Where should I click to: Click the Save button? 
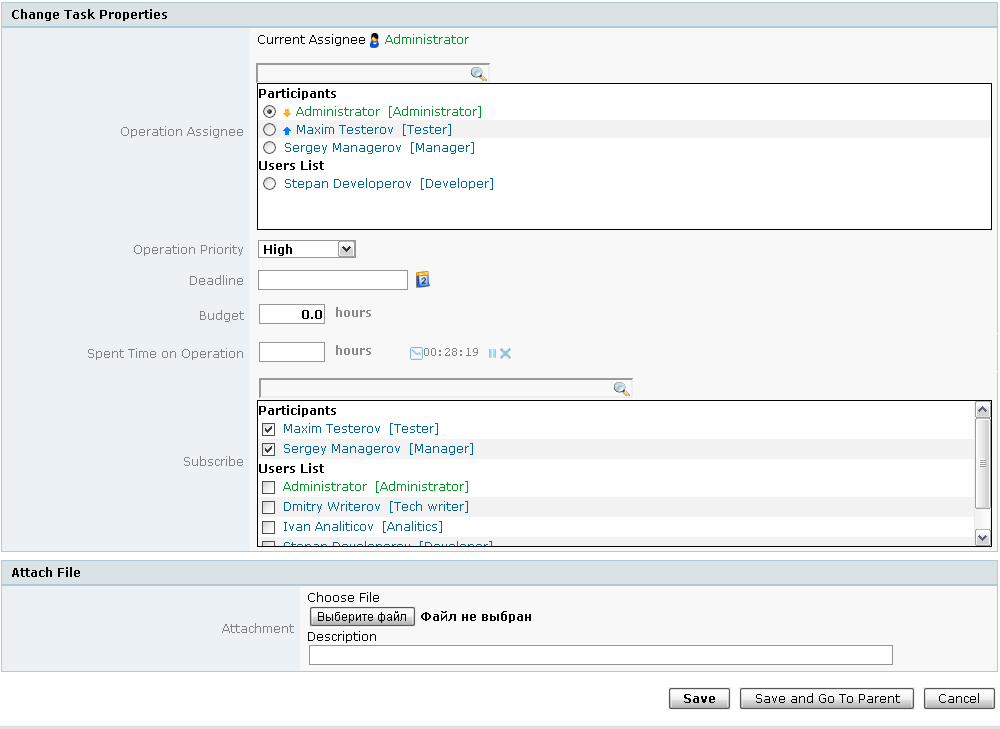click(x=699, y=699)
